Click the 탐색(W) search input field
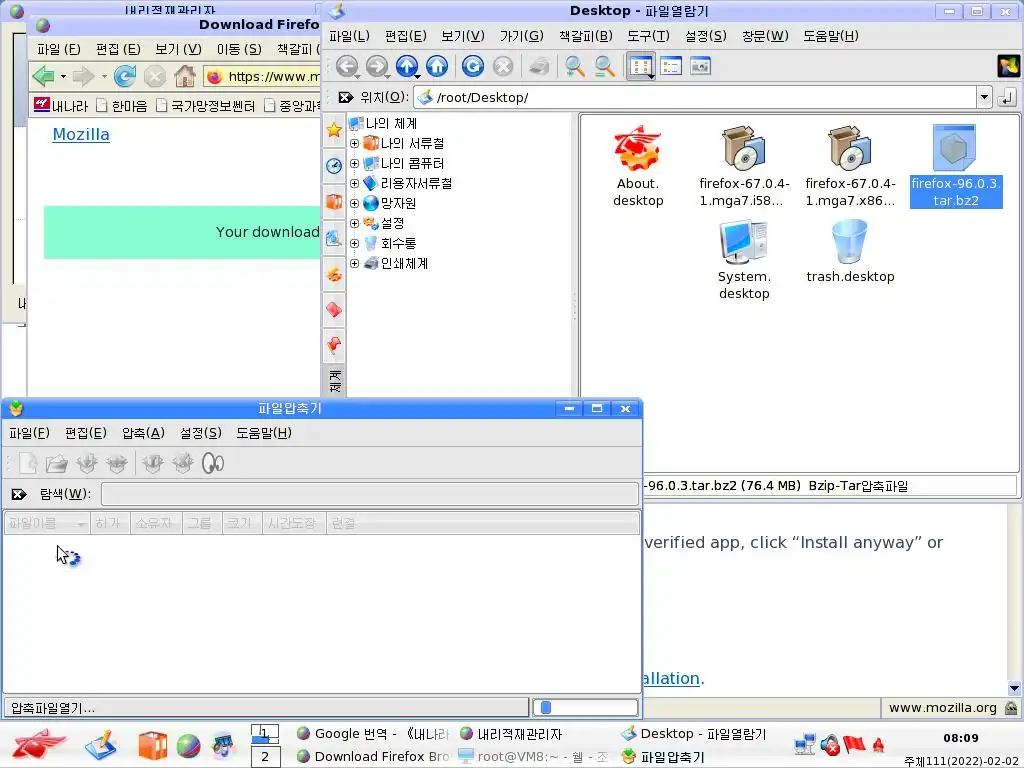 [370, 494]
